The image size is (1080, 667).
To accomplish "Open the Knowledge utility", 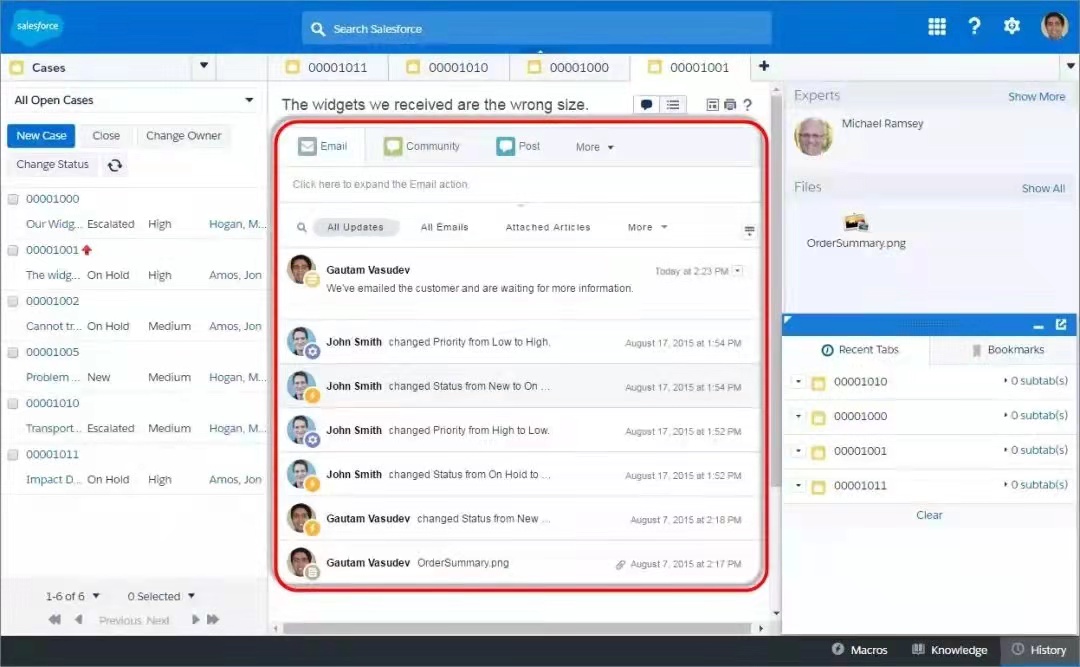I will pyautogui.click(x=949, y=650).
